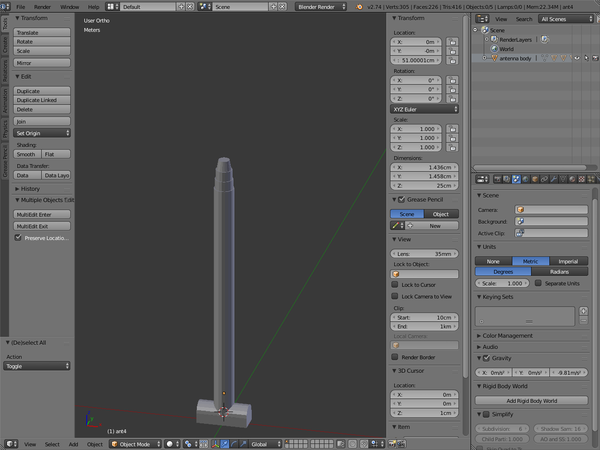Open the XYZ Euler rotation mode dropdown
The height and width of the screenshot is (450, 600).
click(x=424, y=108)
